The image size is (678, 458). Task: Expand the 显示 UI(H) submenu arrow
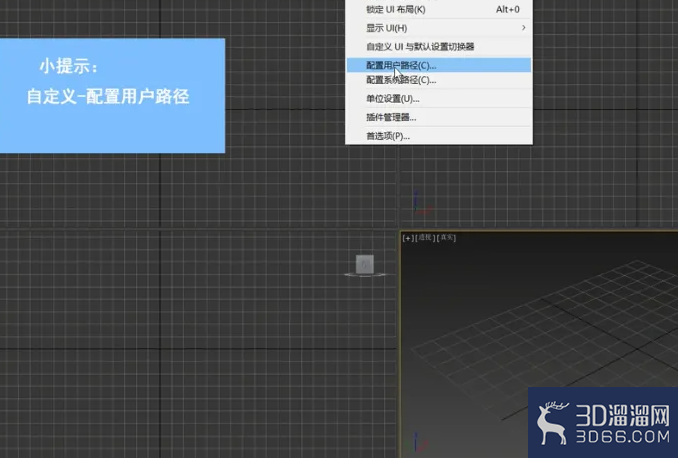[x=523, y=28]
